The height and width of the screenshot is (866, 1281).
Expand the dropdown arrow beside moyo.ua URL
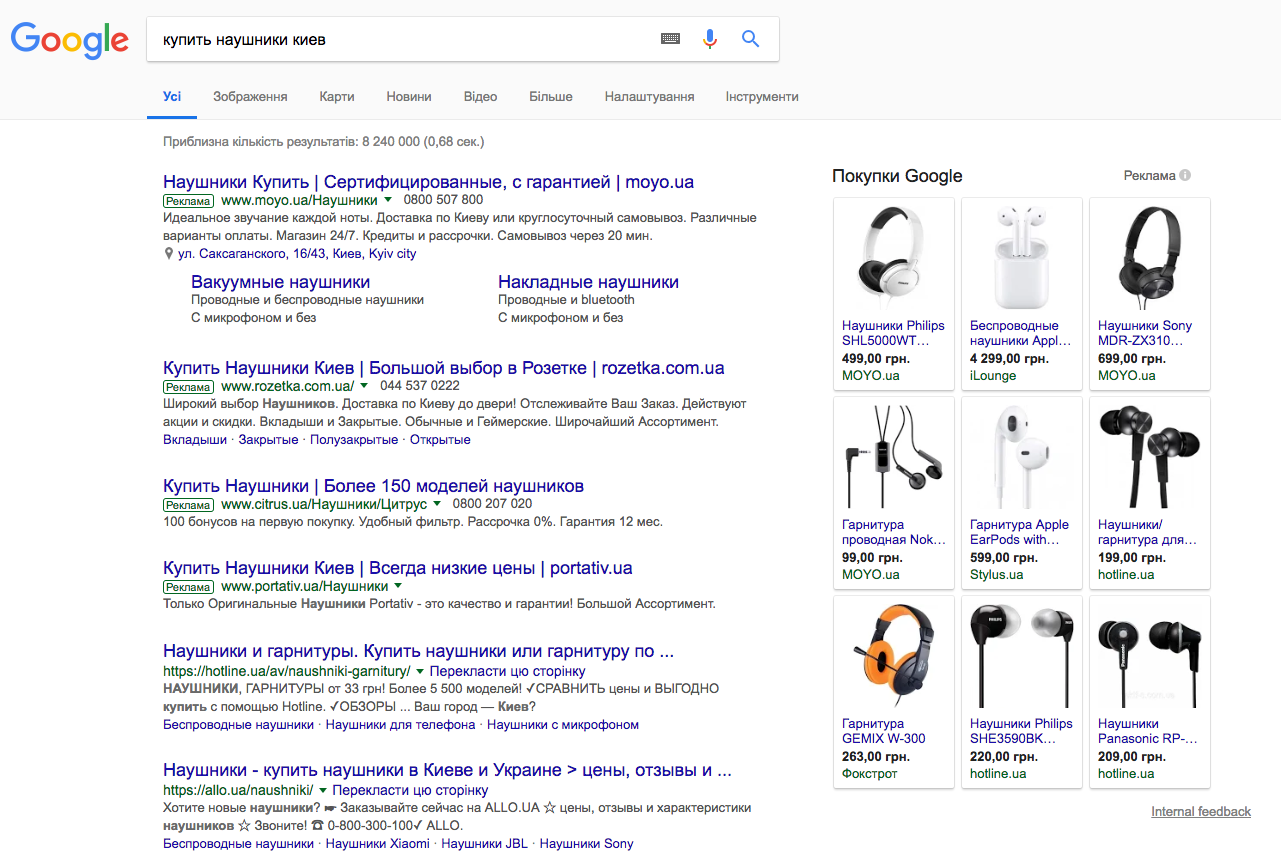[x=389, y=200]
